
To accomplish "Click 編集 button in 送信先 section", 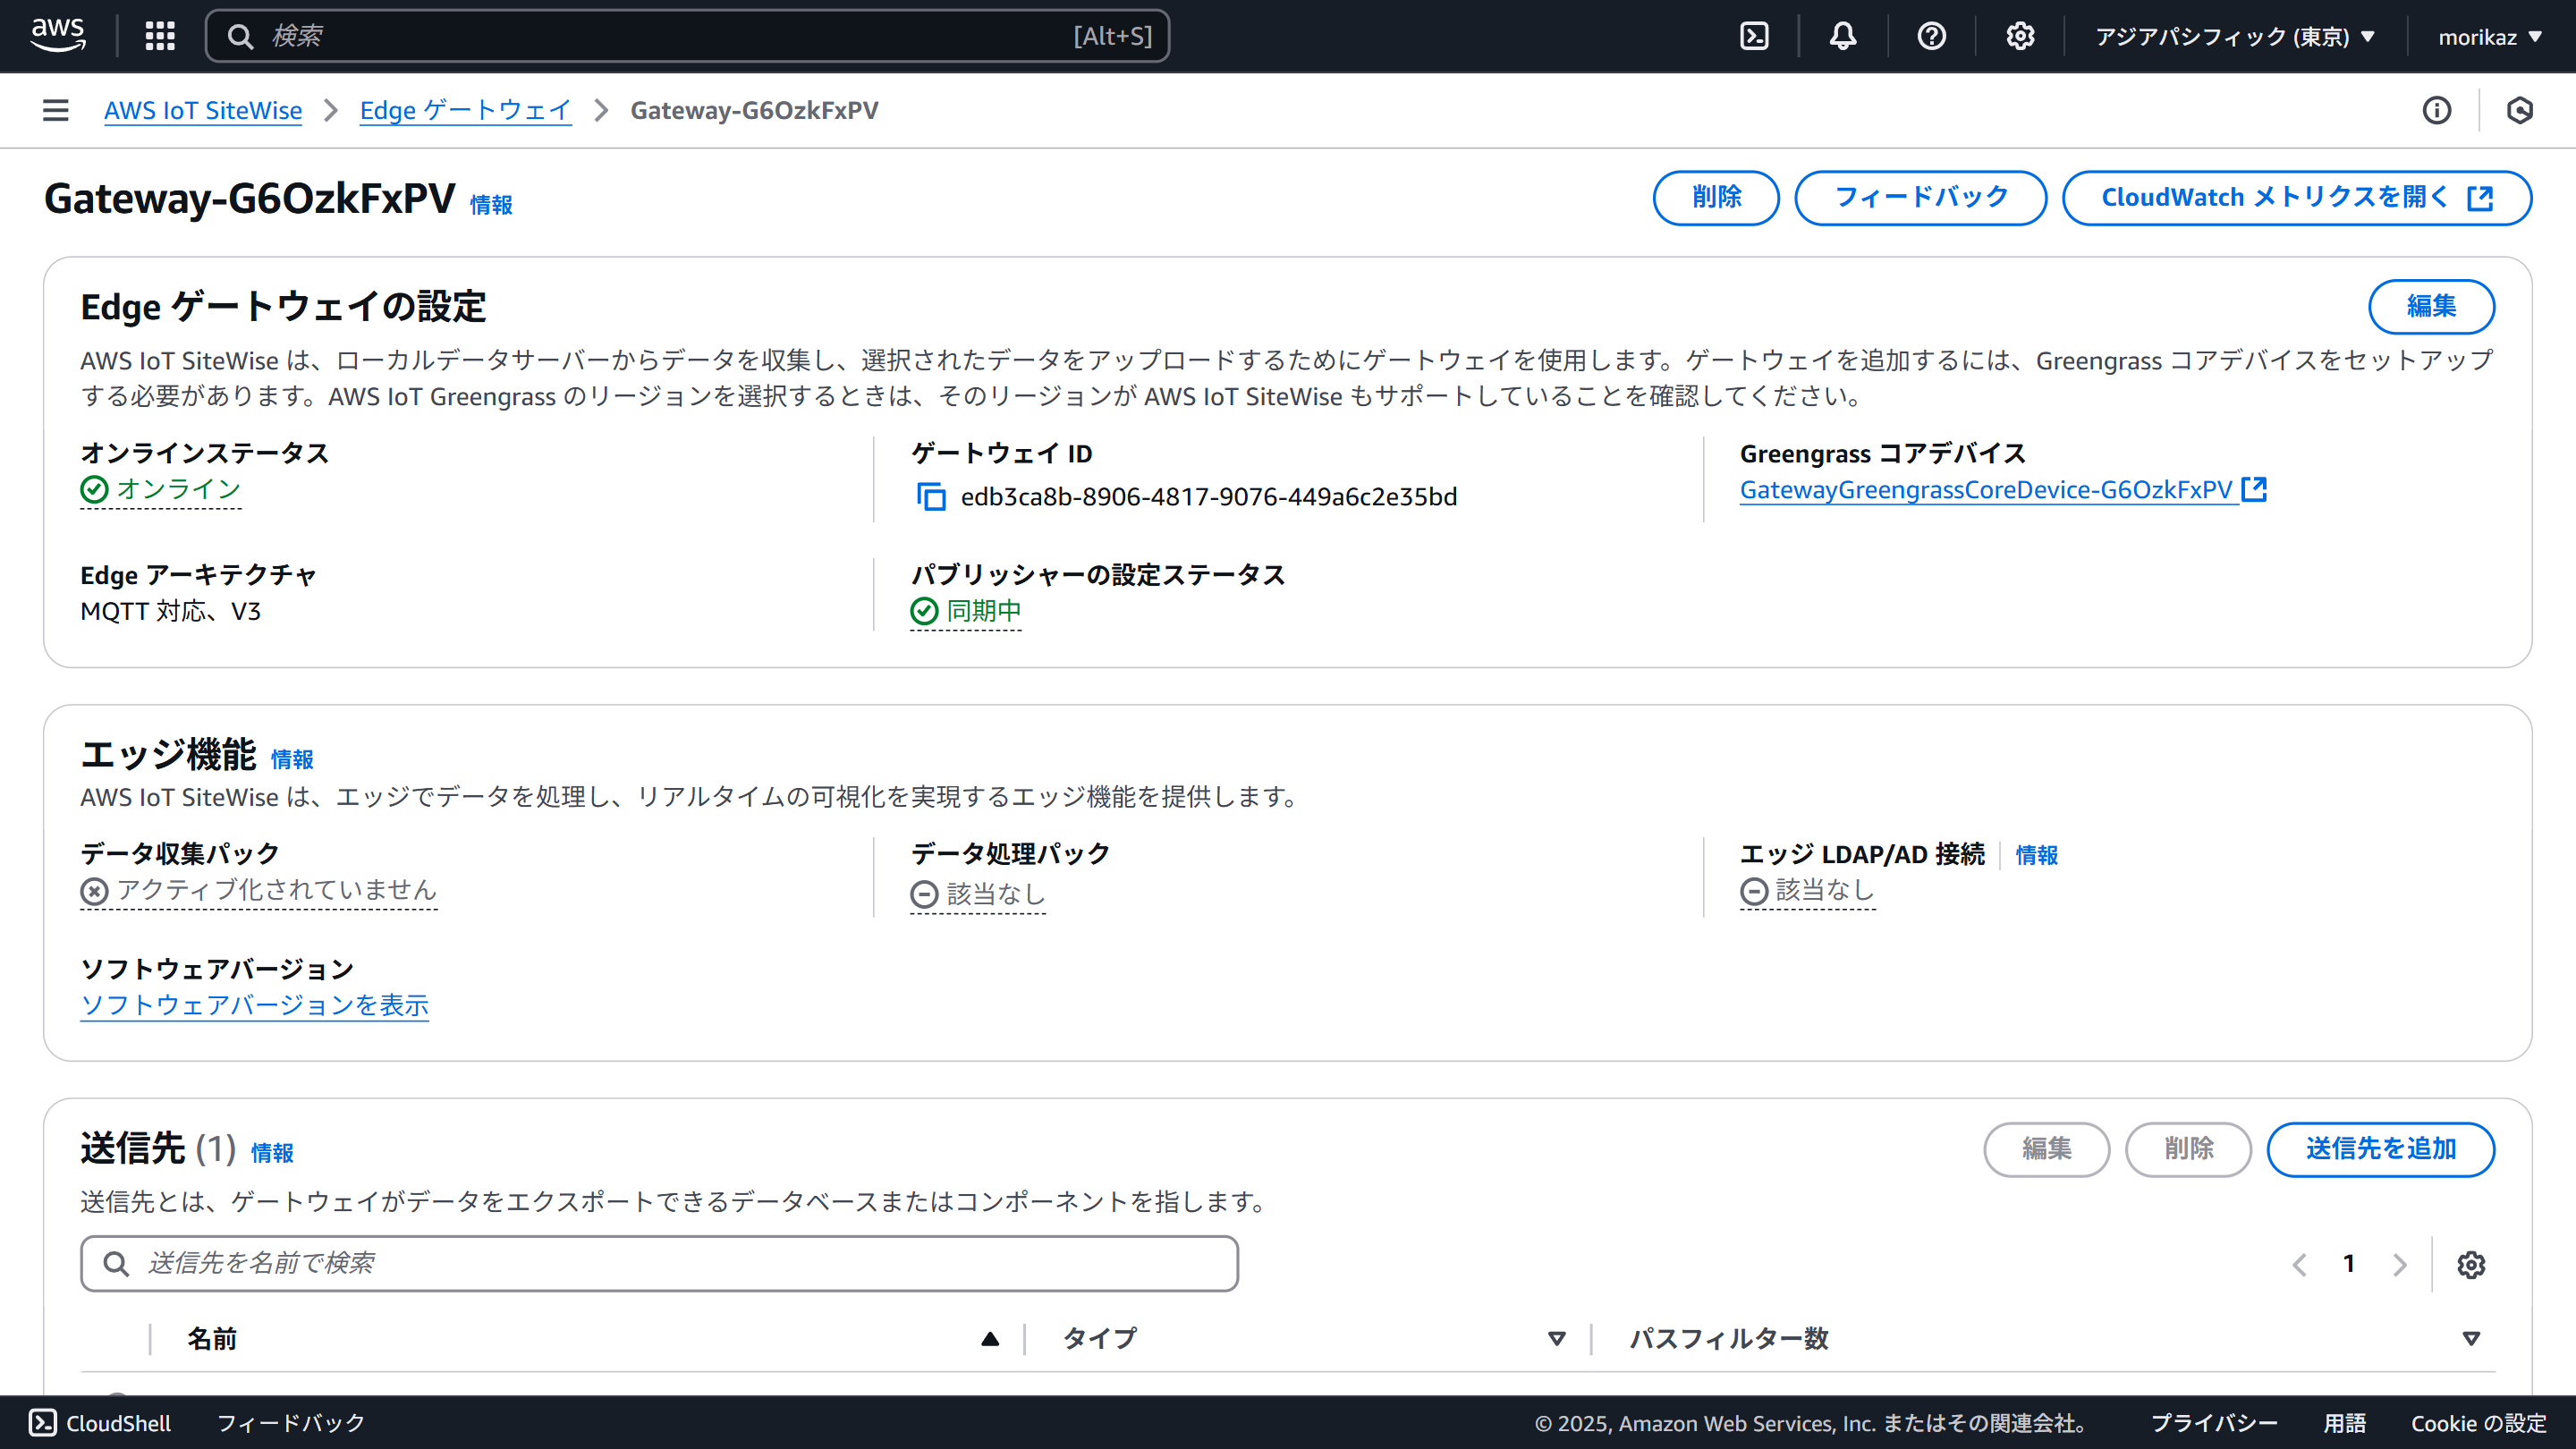I will 2046,1149.
